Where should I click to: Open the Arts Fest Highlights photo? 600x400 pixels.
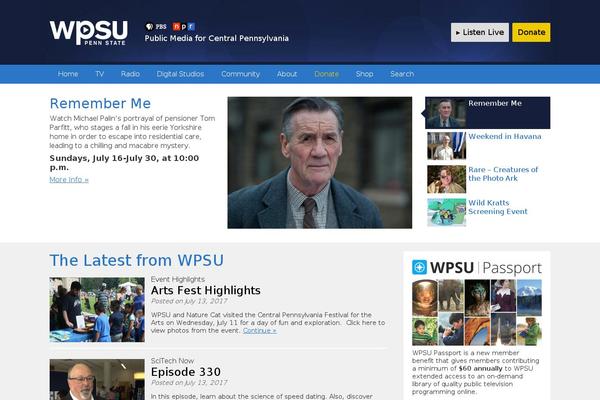coord(97,310)
